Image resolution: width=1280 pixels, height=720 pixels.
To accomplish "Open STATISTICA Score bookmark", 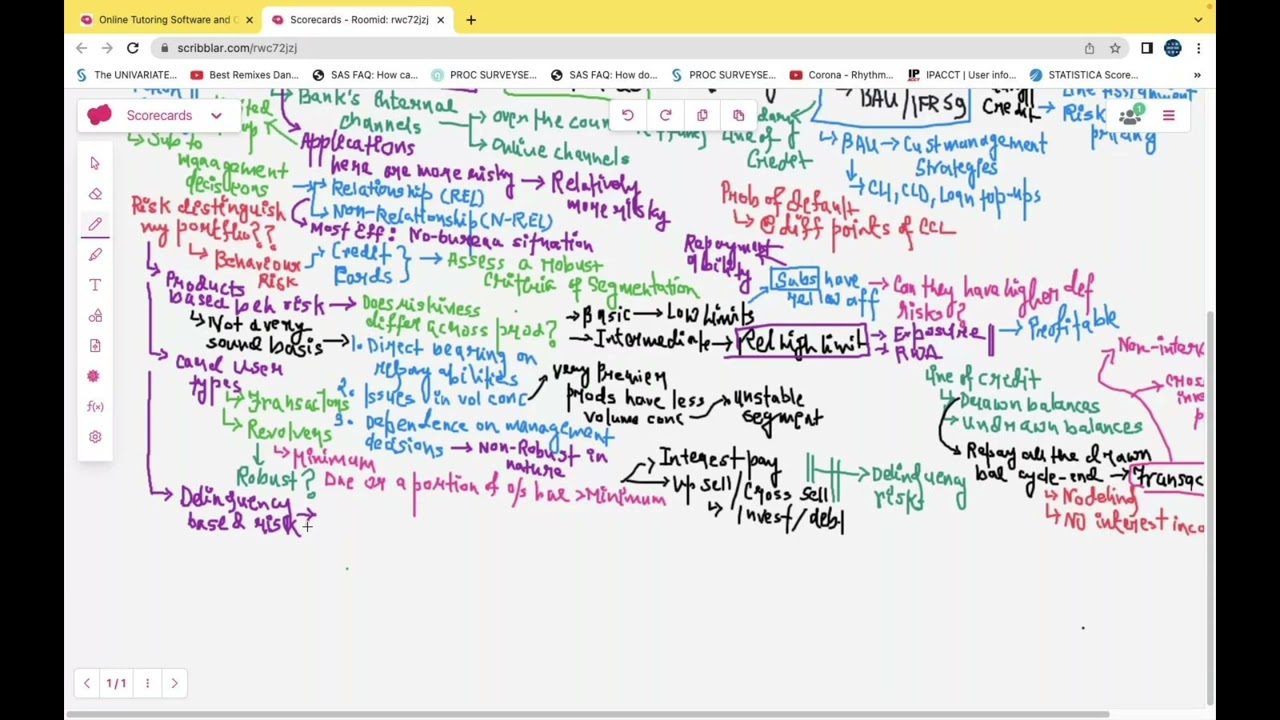I will 1084,75.
